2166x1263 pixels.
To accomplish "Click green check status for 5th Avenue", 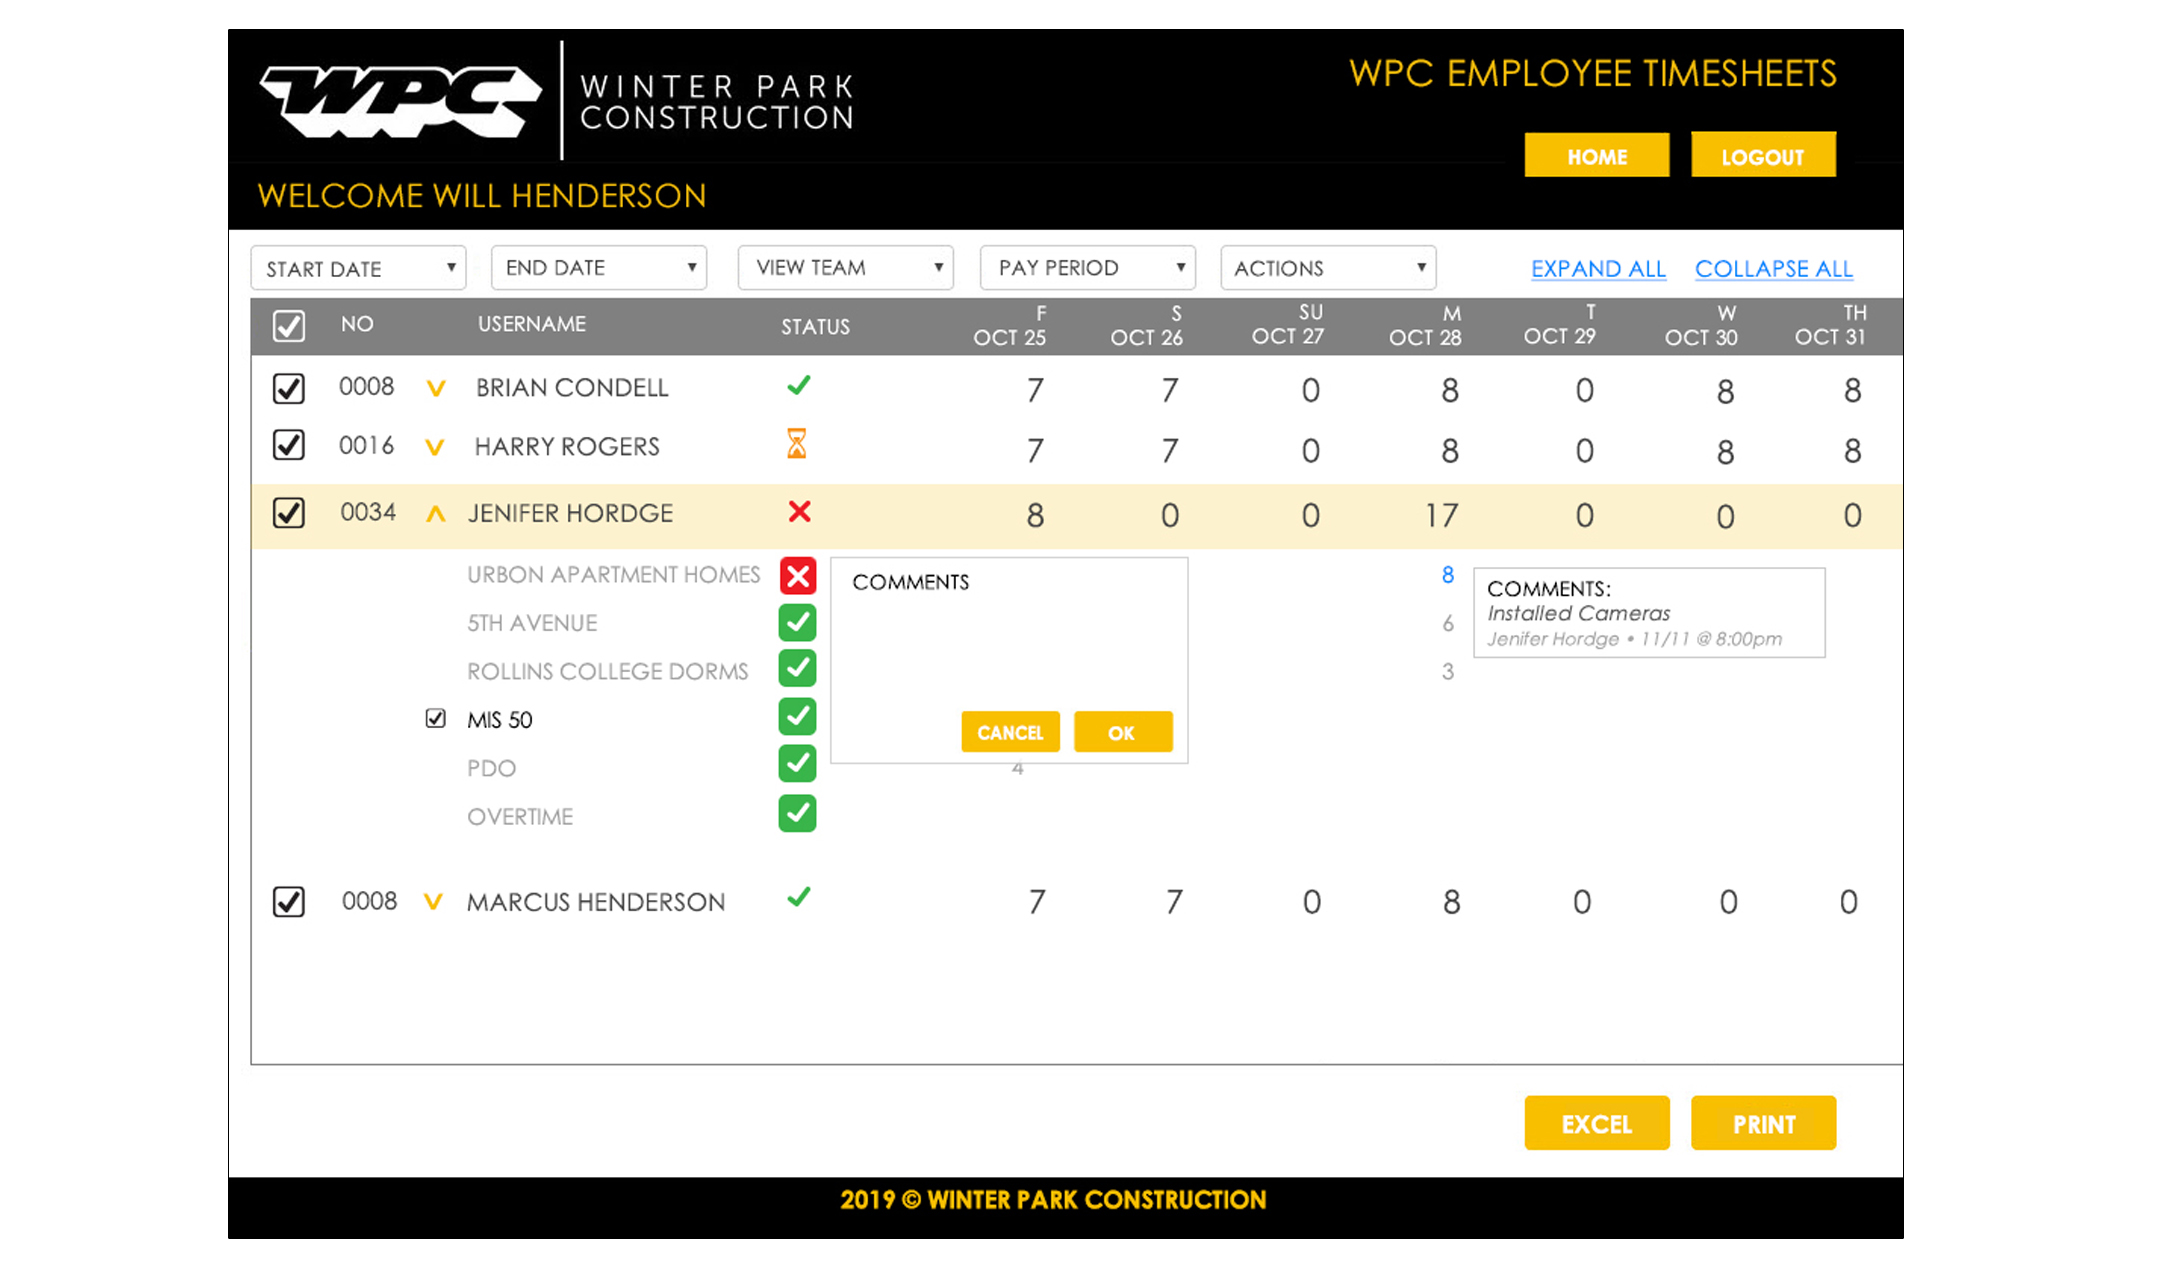I will click(797, 623).
